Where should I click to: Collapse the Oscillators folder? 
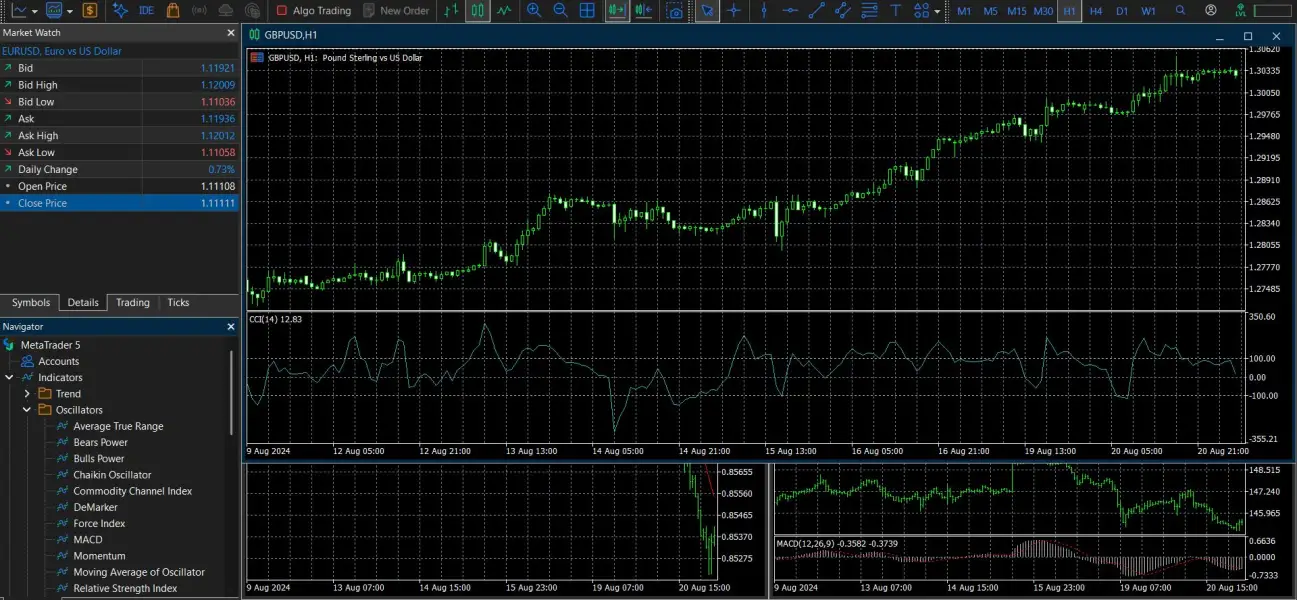click(x=27, y=410)
